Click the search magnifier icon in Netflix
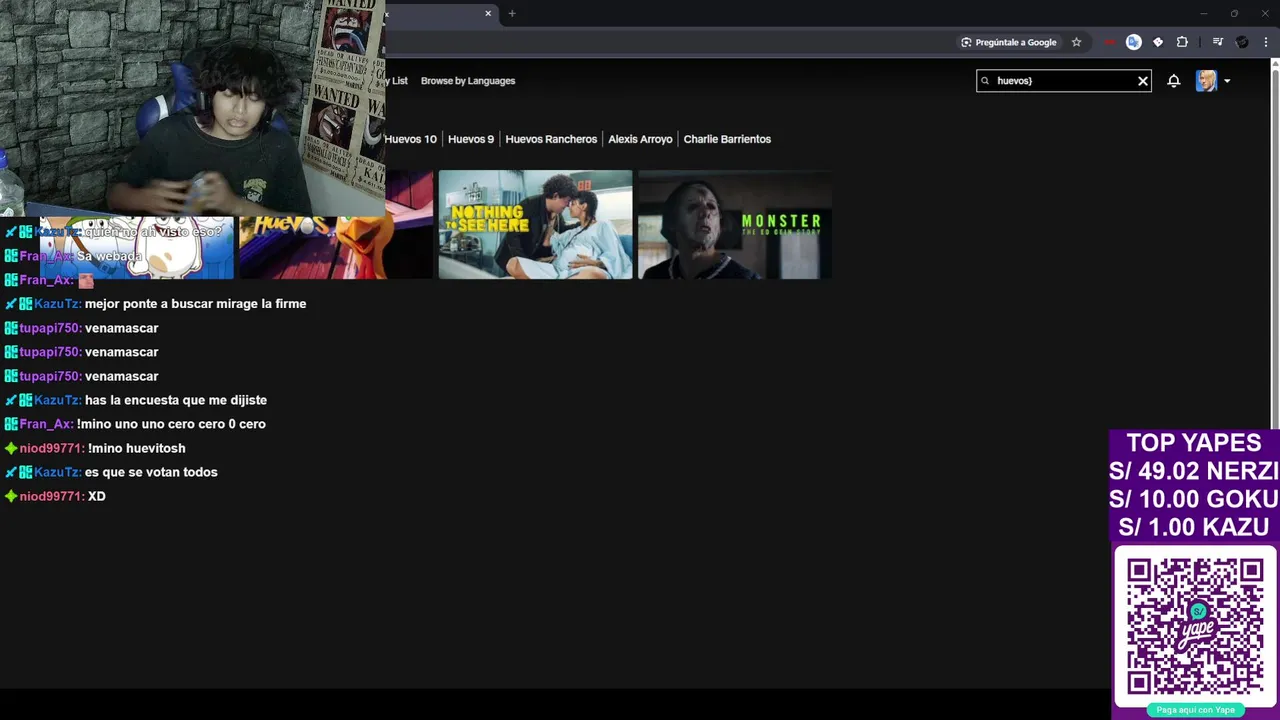The height and width of the screenshot is (720, 1280). [985, 81]
